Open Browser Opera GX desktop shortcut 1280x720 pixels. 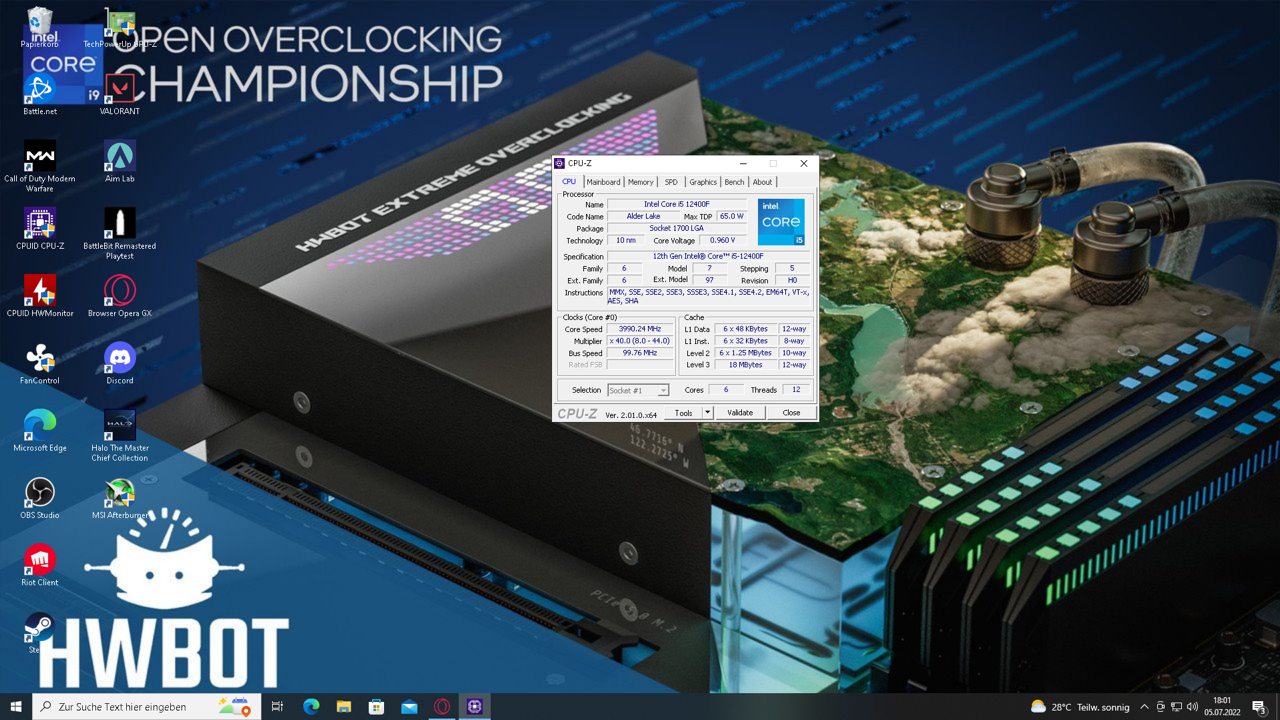coord(120,296)
